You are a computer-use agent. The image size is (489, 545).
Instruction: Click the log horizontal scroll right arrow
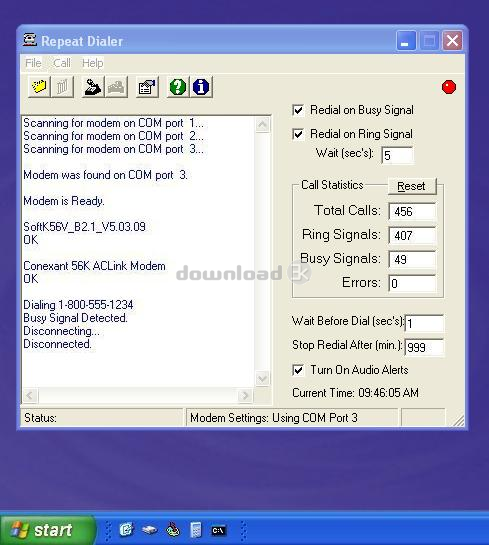[245, 395]
